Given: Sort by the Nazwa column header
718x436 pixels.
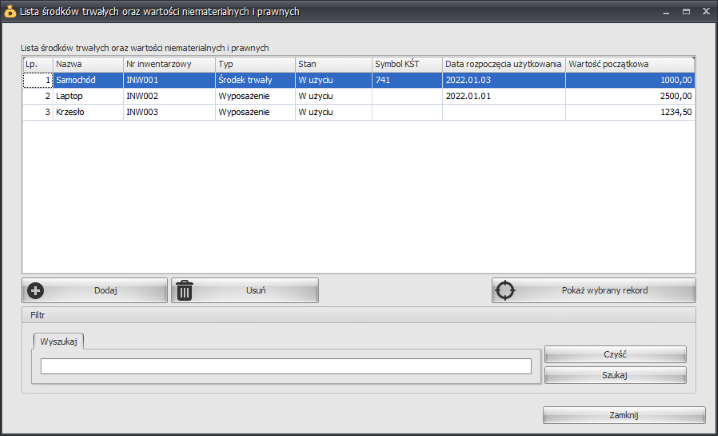Looking at the screenshot, I should 88,64.
